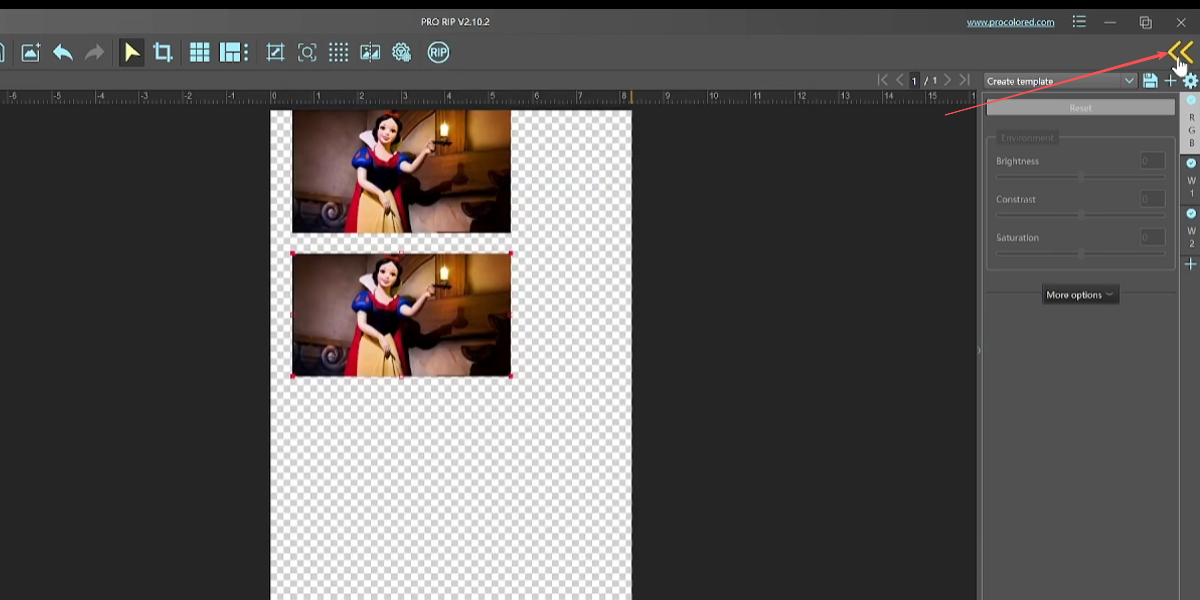Select the arrow pointer selection tool
This screenshot has height=600, width=1200.
point(131,53)
